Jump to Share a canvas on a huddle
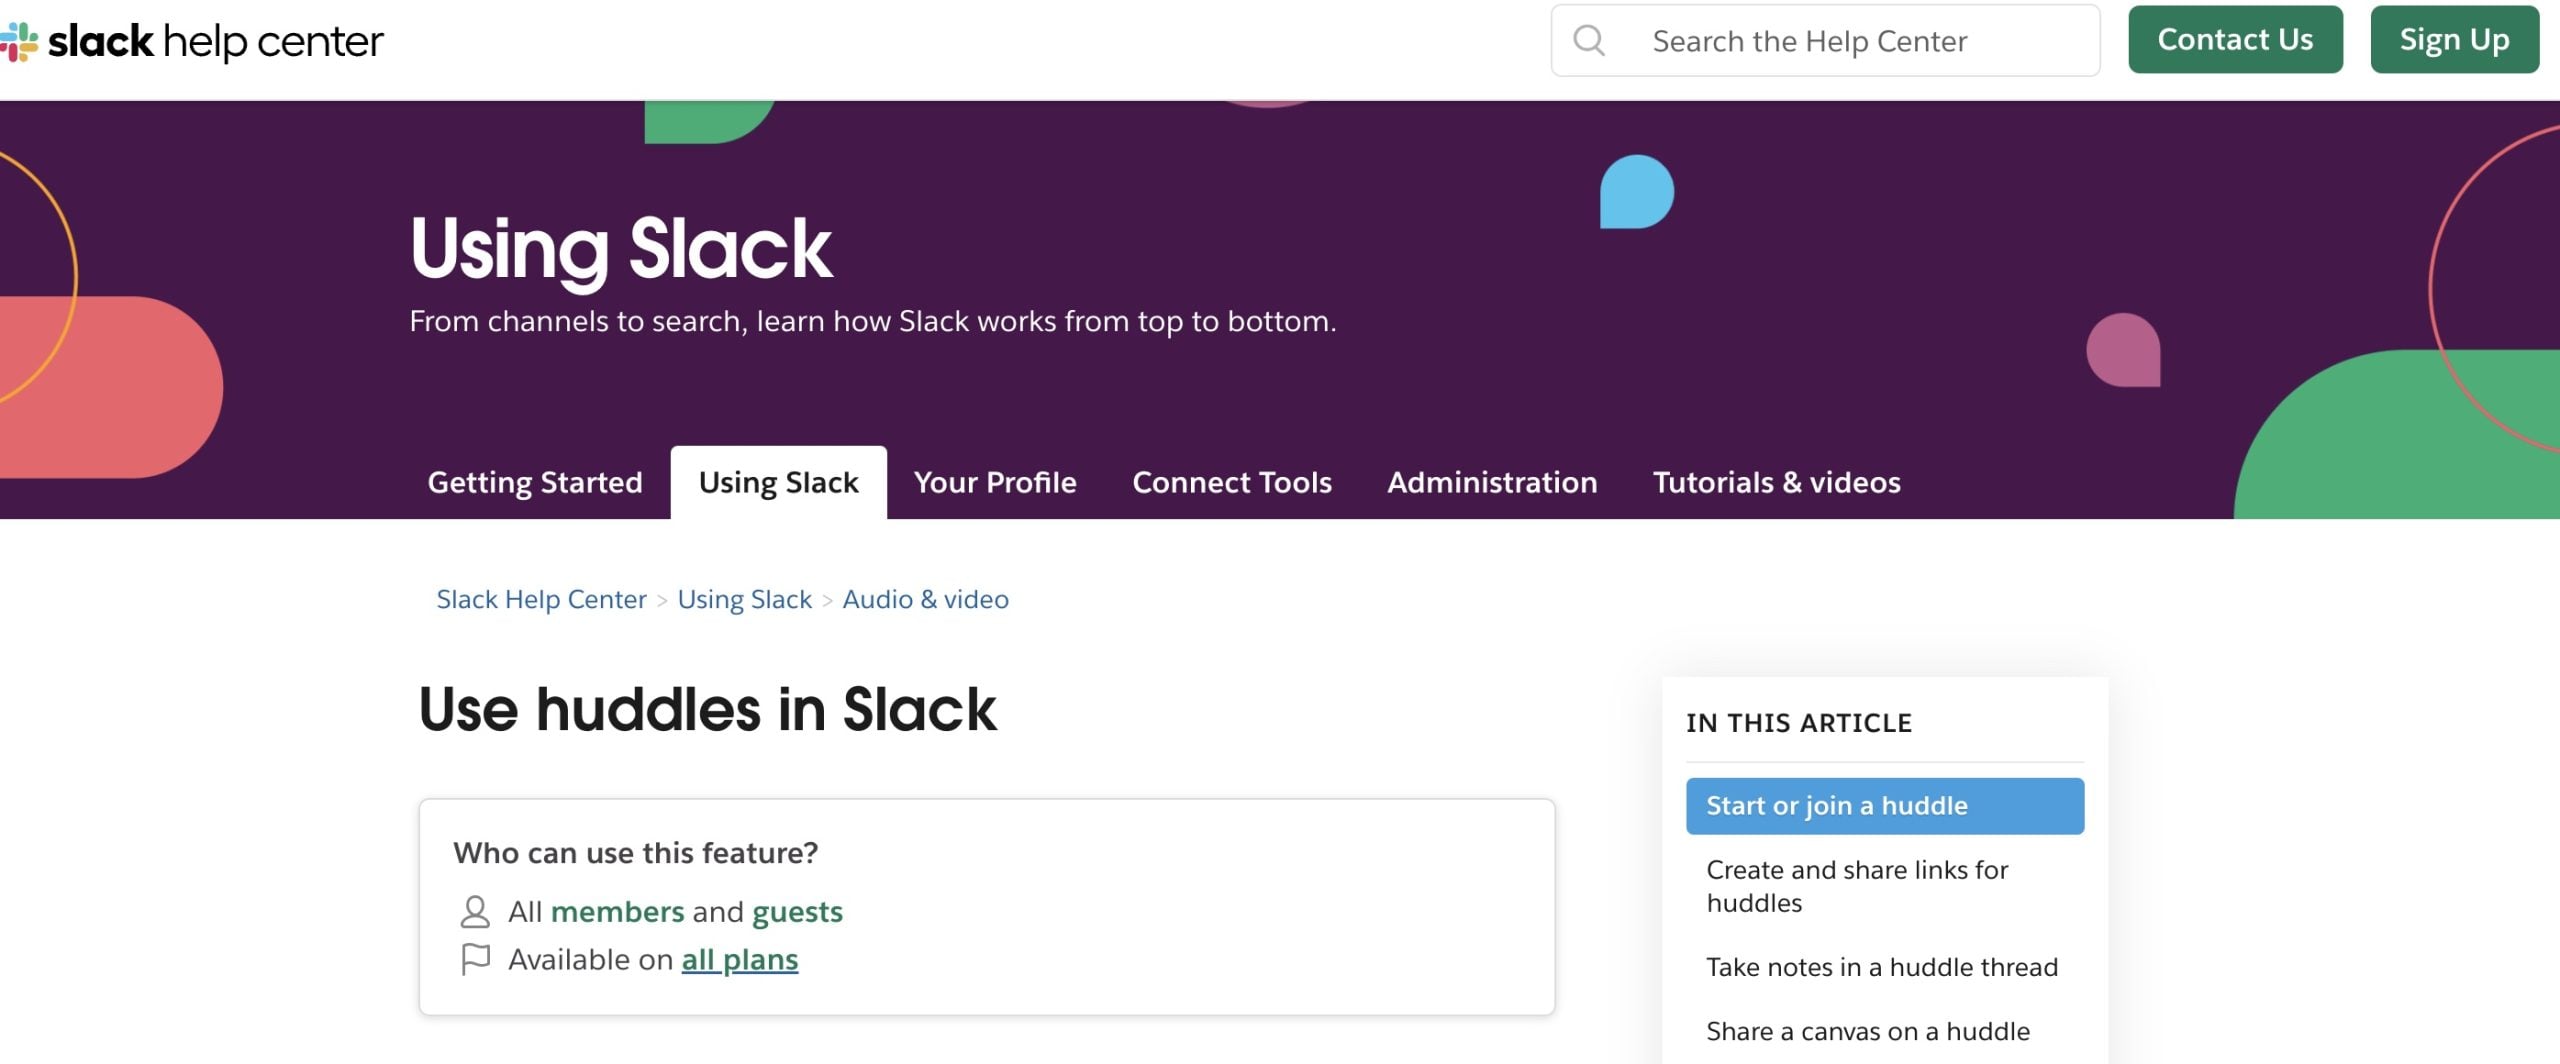The height and width of the screenshot is (1064, 2560). 1867,1031
